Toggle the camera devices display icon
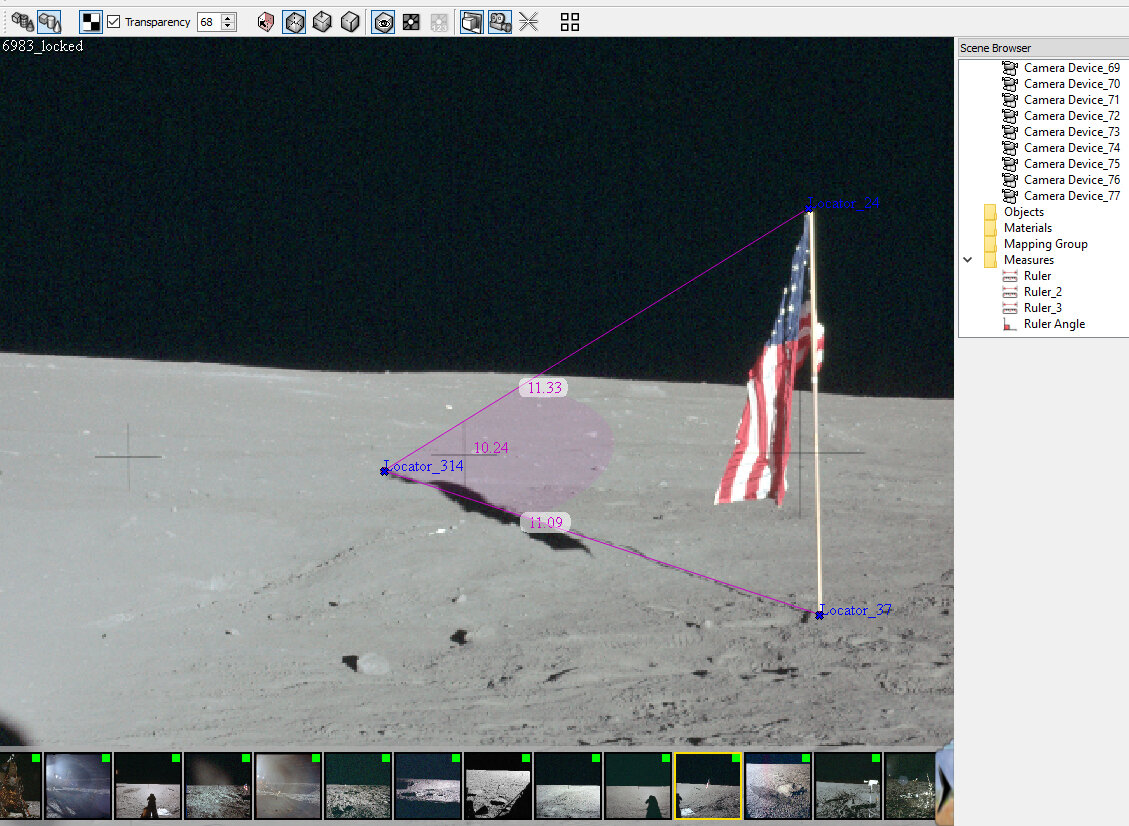Image resolution: width=1129 pixels, height=826 pixels. (500, 22)
